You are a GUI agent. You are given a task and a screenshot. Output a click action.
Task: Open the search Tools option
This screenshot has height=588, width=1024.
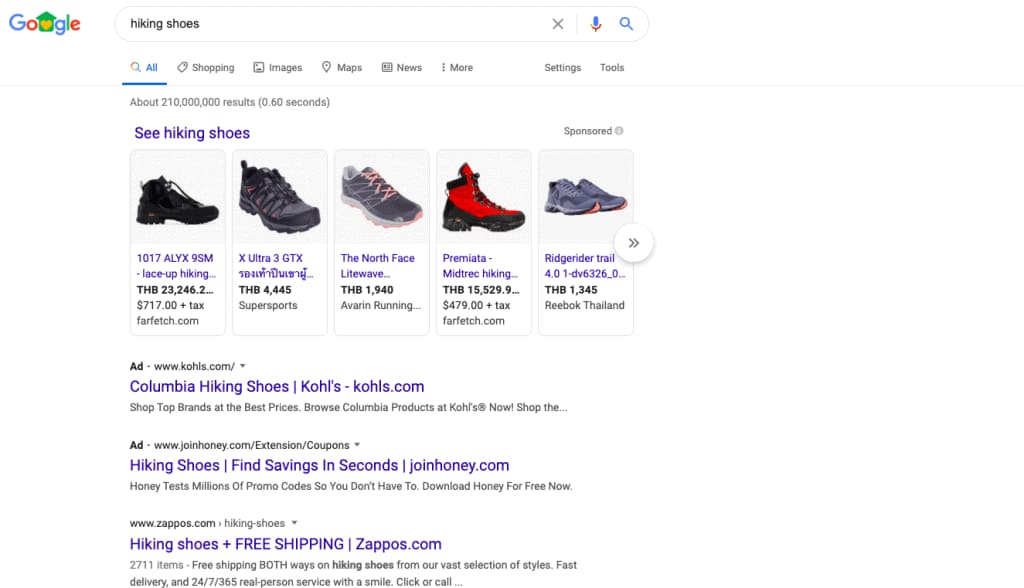[612, 68]
